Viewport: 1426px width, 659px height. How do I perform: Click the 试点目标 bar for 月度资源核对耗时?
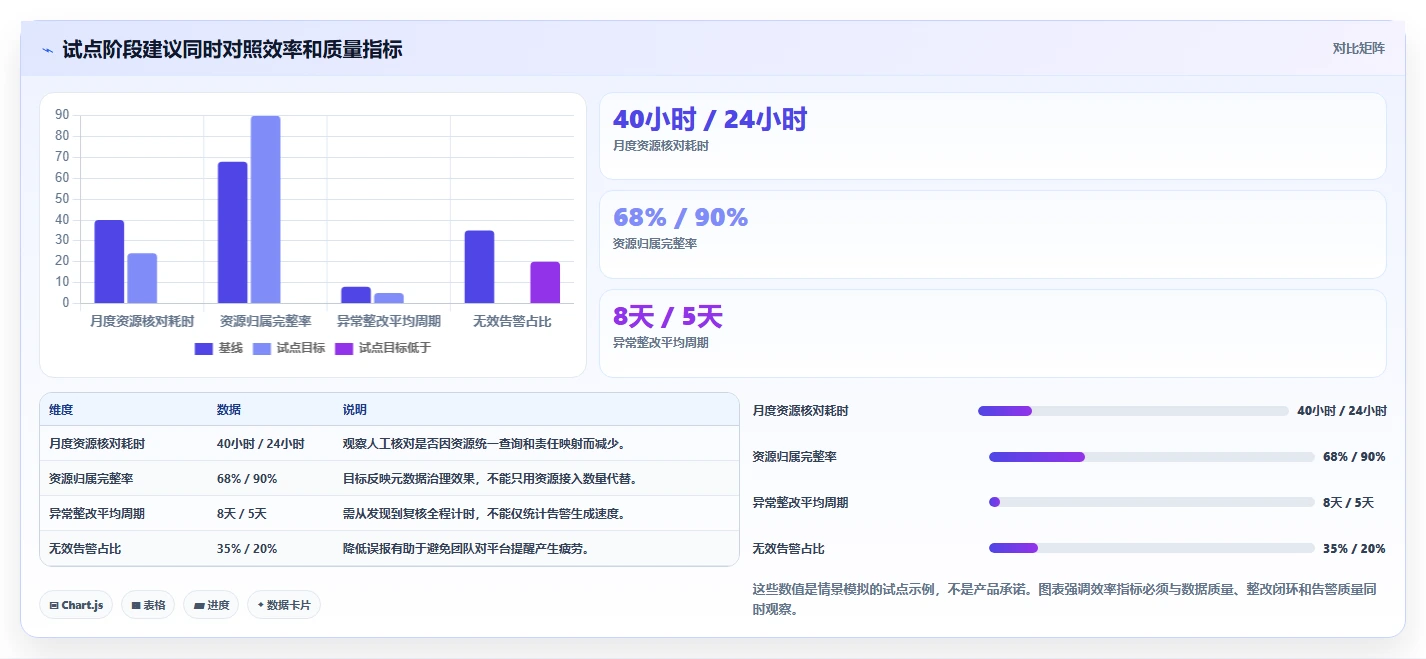[142, 278]
